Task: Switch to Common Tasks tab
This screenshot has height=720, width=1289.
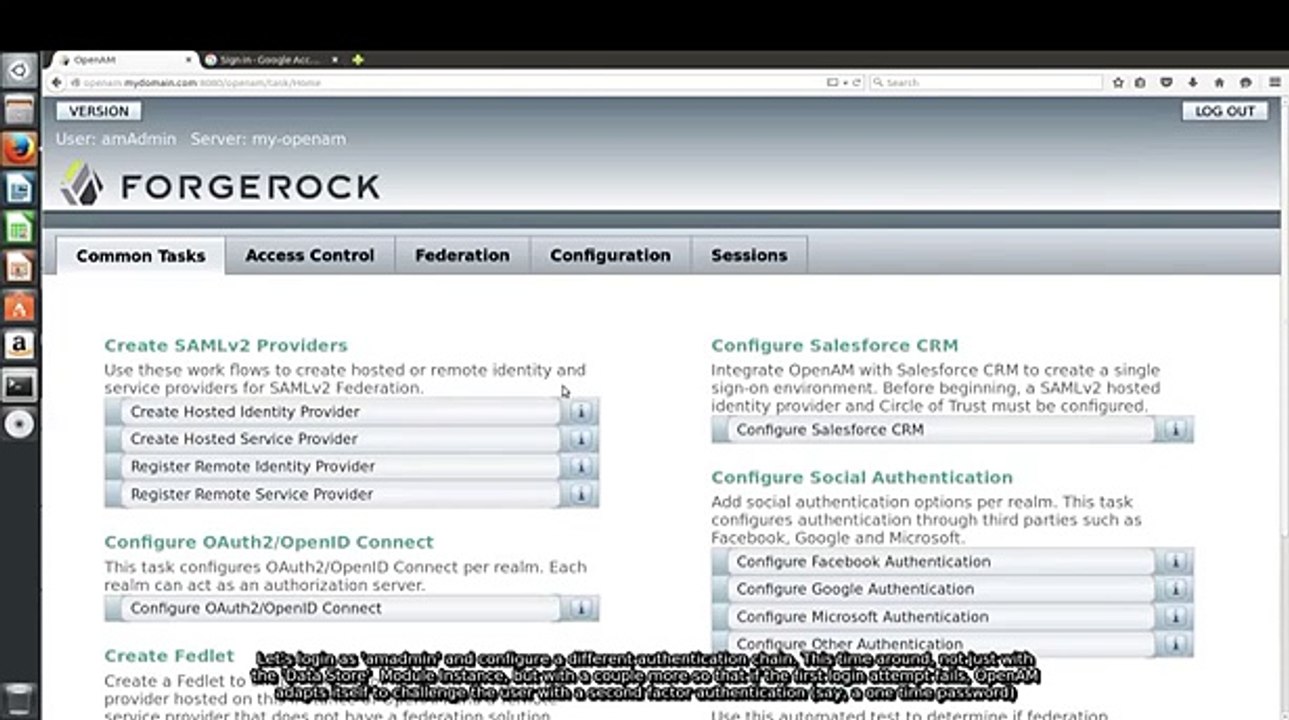Action: click(x=140, y=256)
